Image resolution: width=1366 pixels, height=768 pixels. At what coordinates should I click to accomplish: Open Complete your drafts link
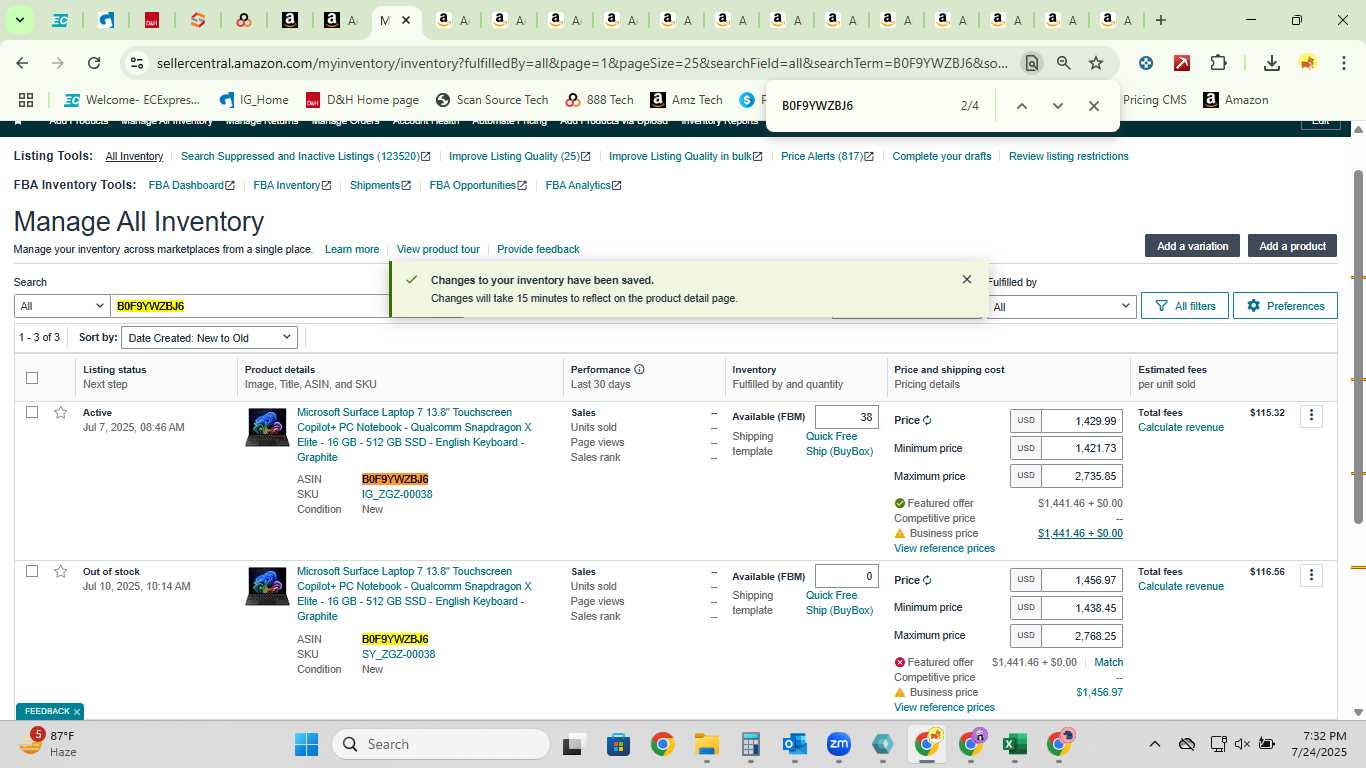coord(942,156)
